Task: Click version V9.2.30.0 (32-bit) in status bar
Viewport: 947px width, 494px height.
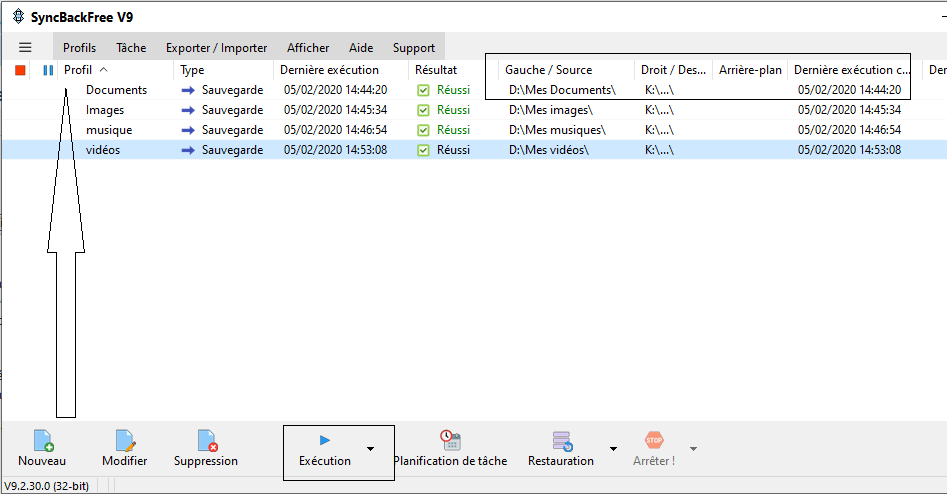Action: coord(47,486)
